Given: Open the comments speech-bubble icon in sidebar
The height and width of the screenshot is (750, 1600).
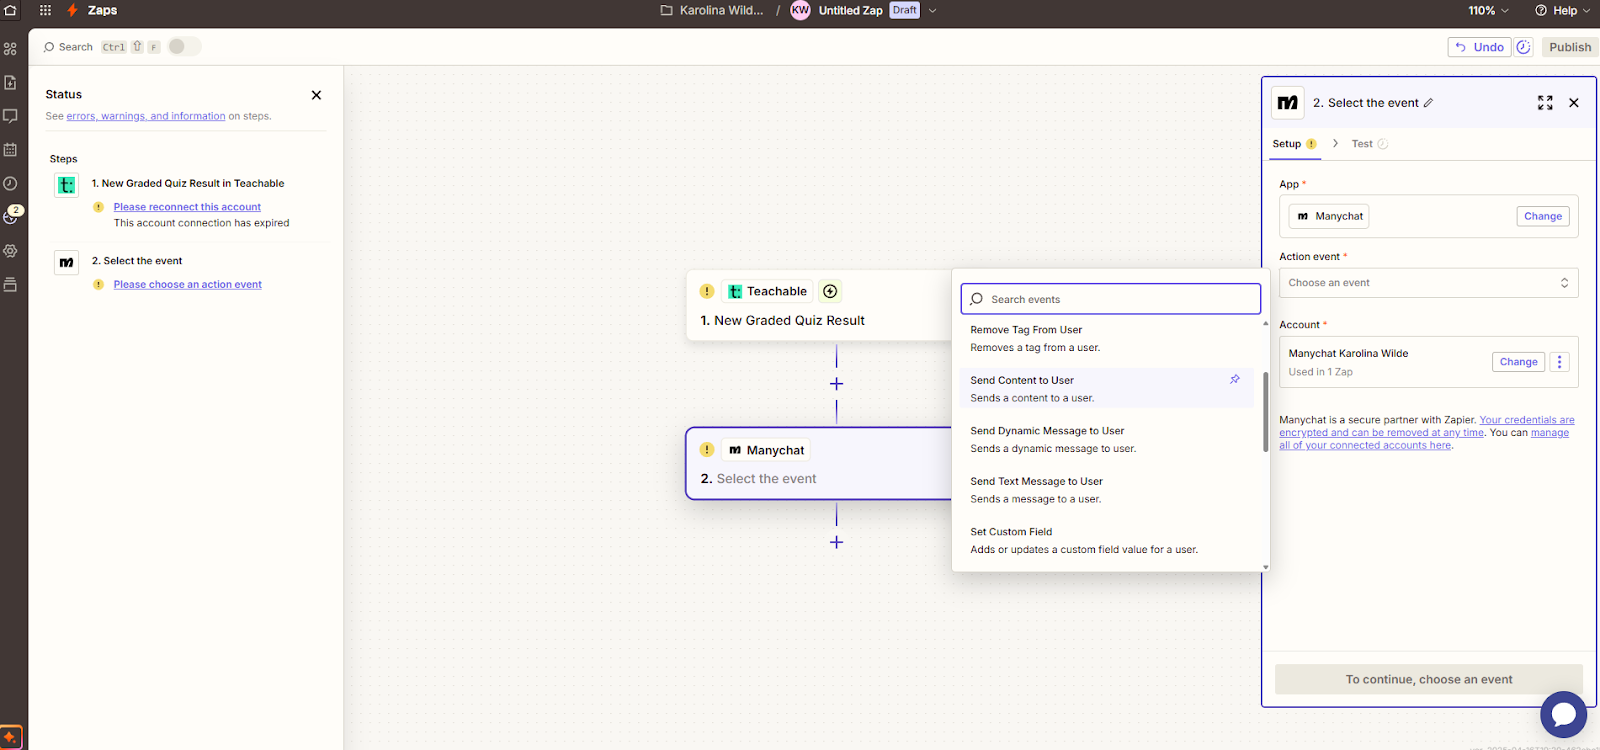Looking at the screenshot, I should pyautogui.click(x=10, y=116).
